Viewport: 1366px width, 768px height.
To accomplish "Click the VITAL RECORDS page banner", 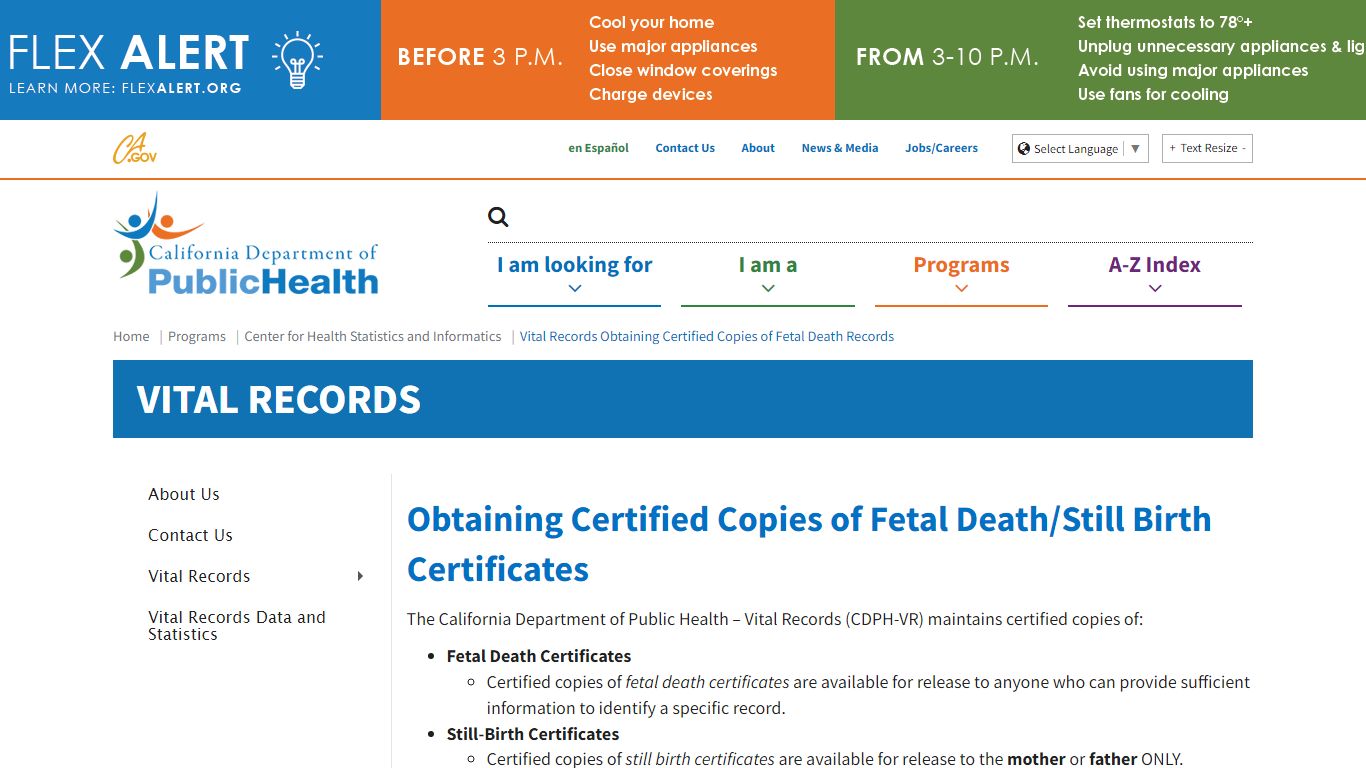I will [x=683, y=399].
